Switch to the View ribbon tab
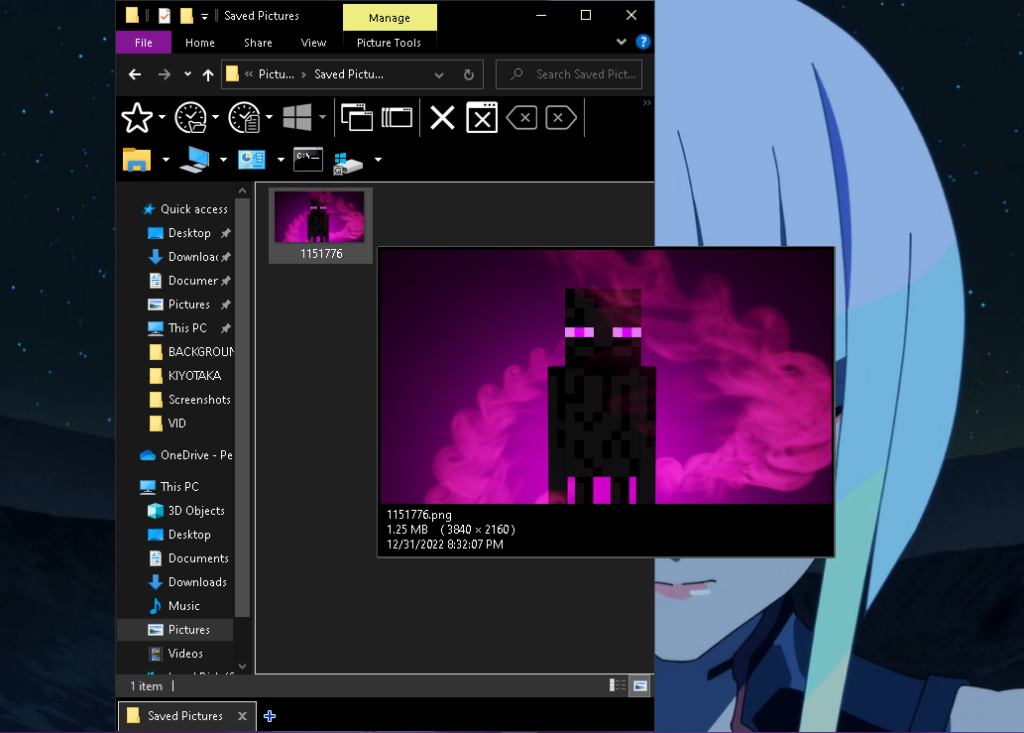Image resolution: width=1024 pixels, height=733 pixels. tap(313, 42)
